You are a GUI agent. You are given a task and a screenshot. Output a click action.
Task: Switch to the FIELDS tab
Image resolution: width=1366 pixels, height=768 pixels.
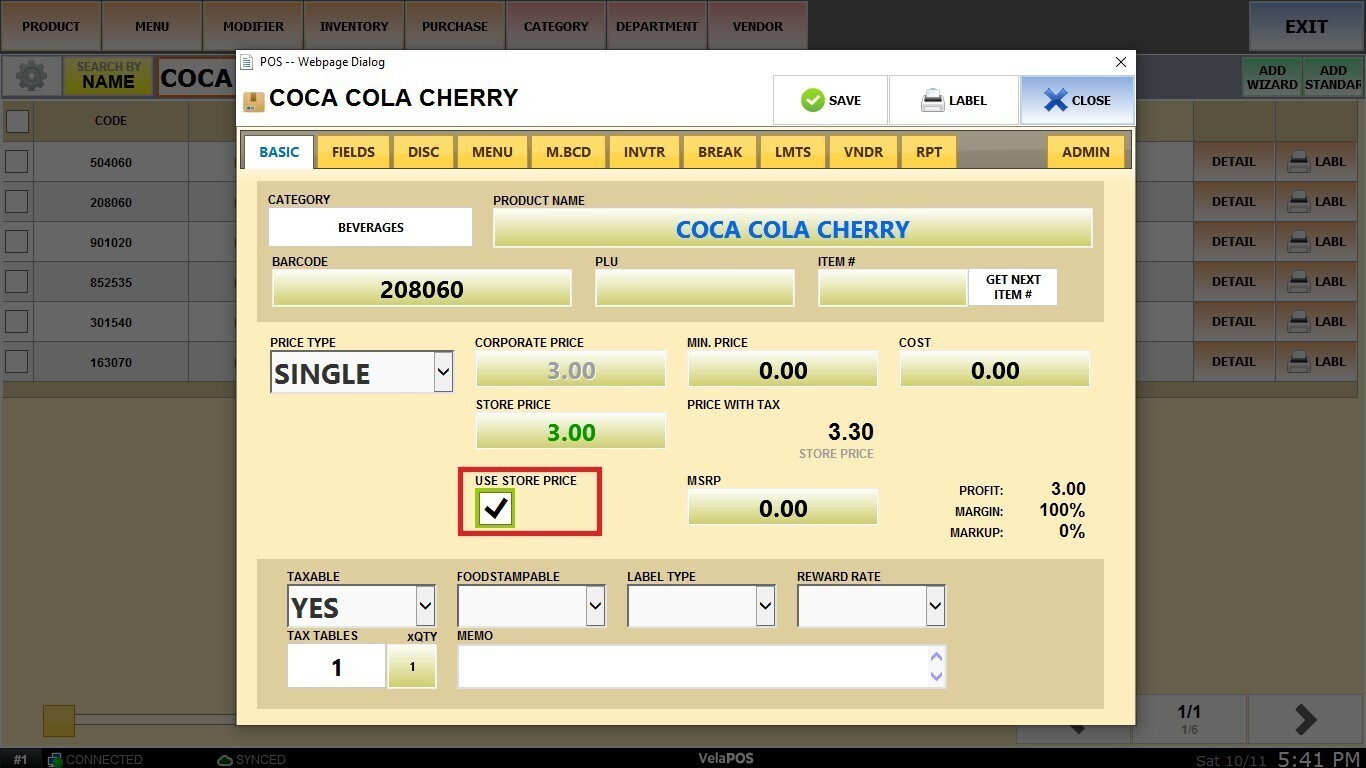tap(353, 152)
